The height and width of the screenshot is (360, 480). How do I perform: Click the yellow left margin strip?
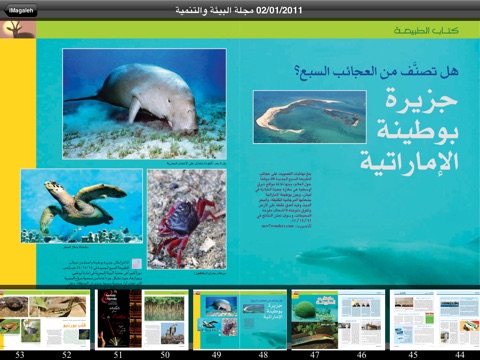(x=18, y=162)
